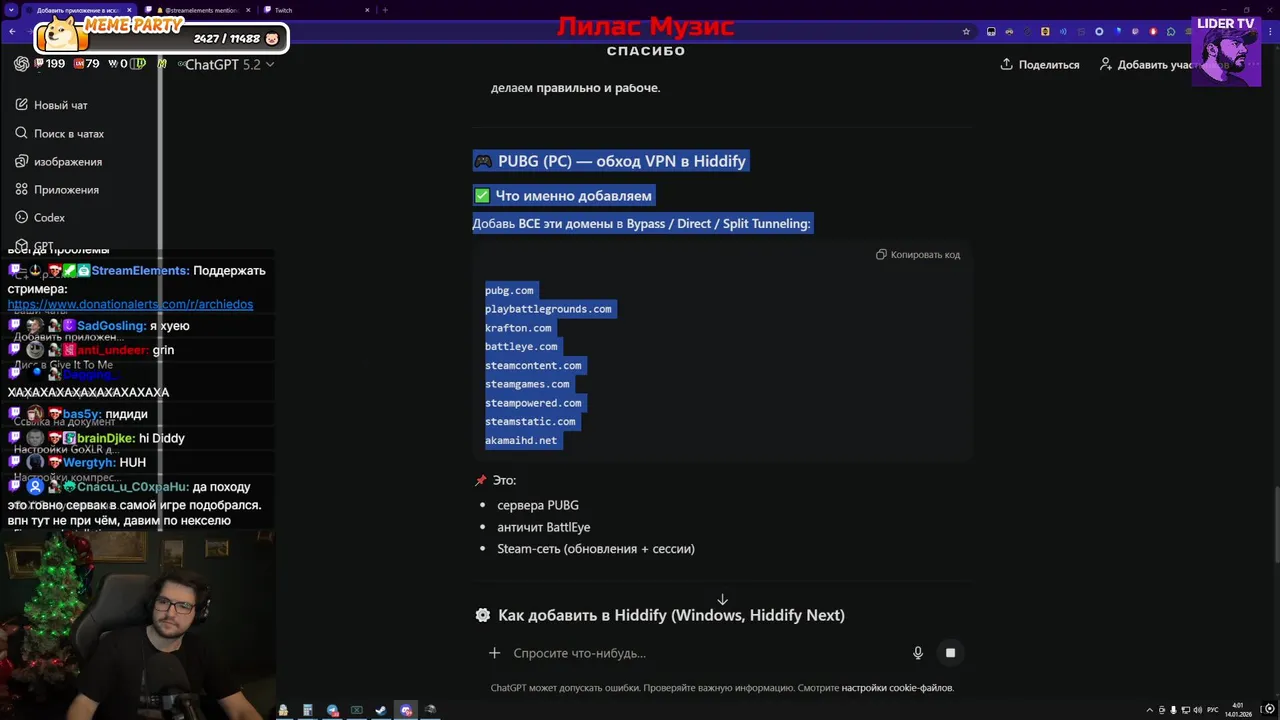This screenshot has height=720, width=1280.
Task: Open the ChatGPT 5.2 model dropdown
Action: tap(229, 64)
